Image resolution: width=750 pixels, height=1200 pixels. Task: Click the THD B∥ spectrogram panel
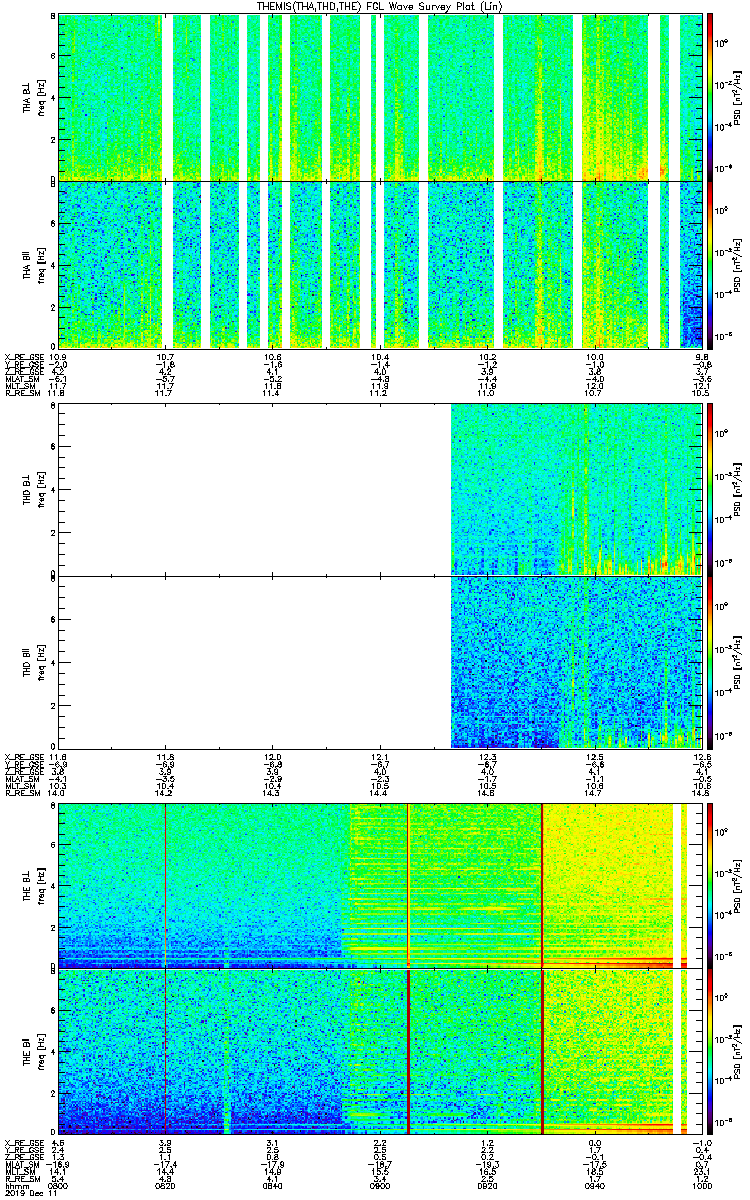pyautogui.click(x=380, y=662)
